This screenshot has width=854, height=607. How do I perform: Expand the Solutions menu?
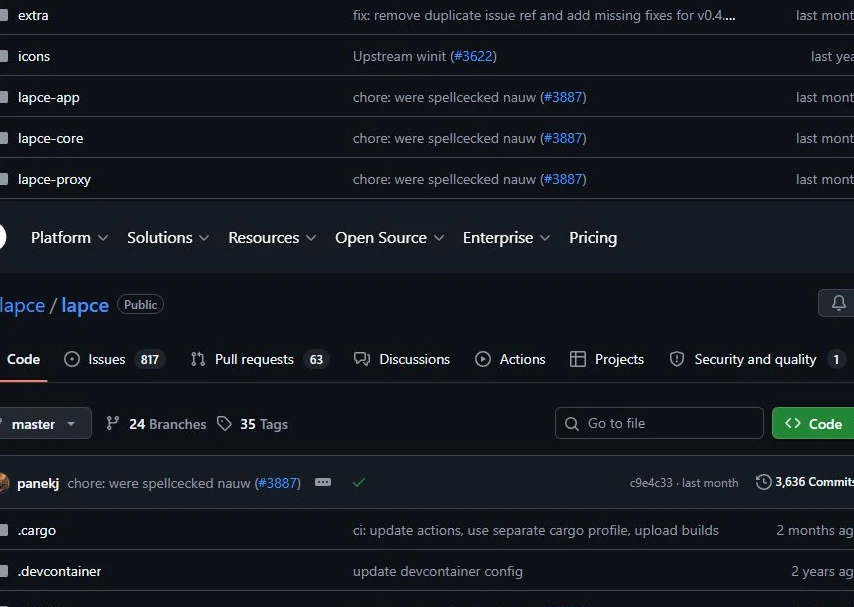tap(168, 238)
